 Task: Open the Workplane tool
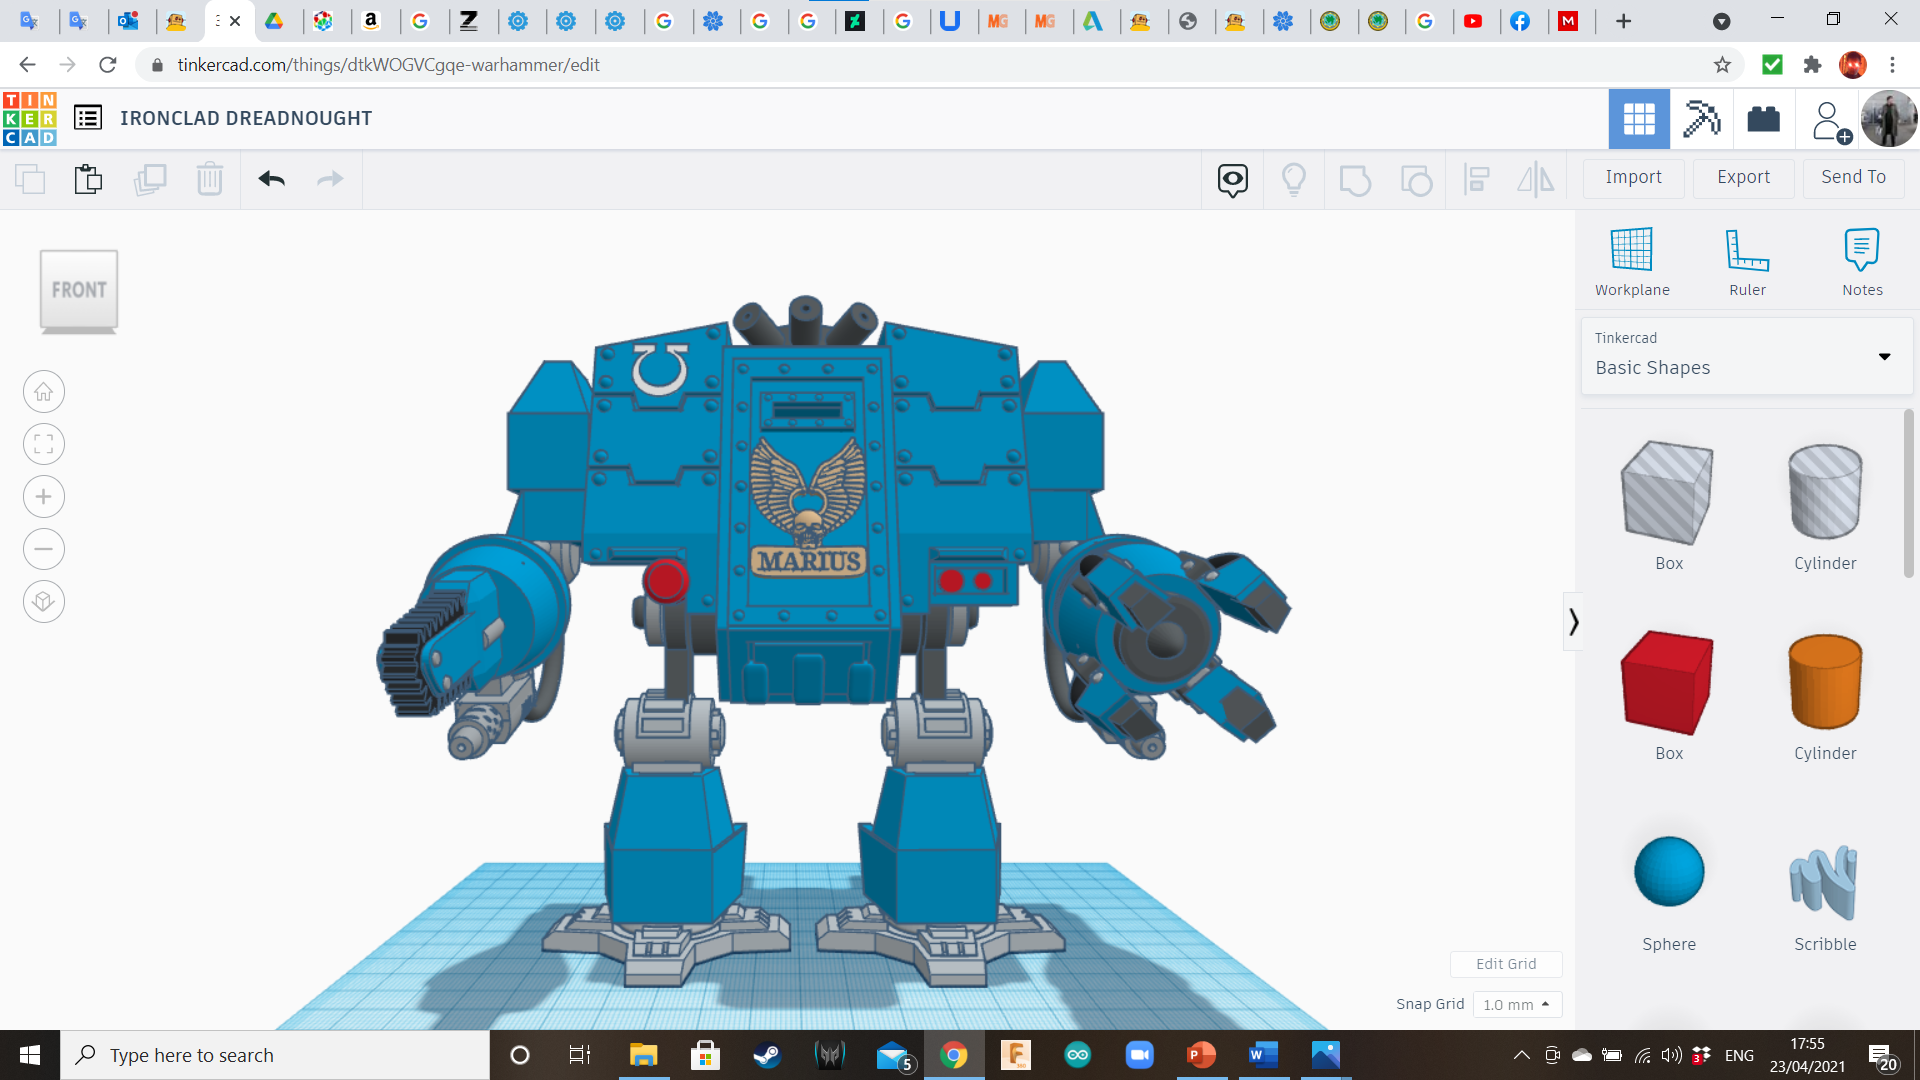click(1632, 260)
